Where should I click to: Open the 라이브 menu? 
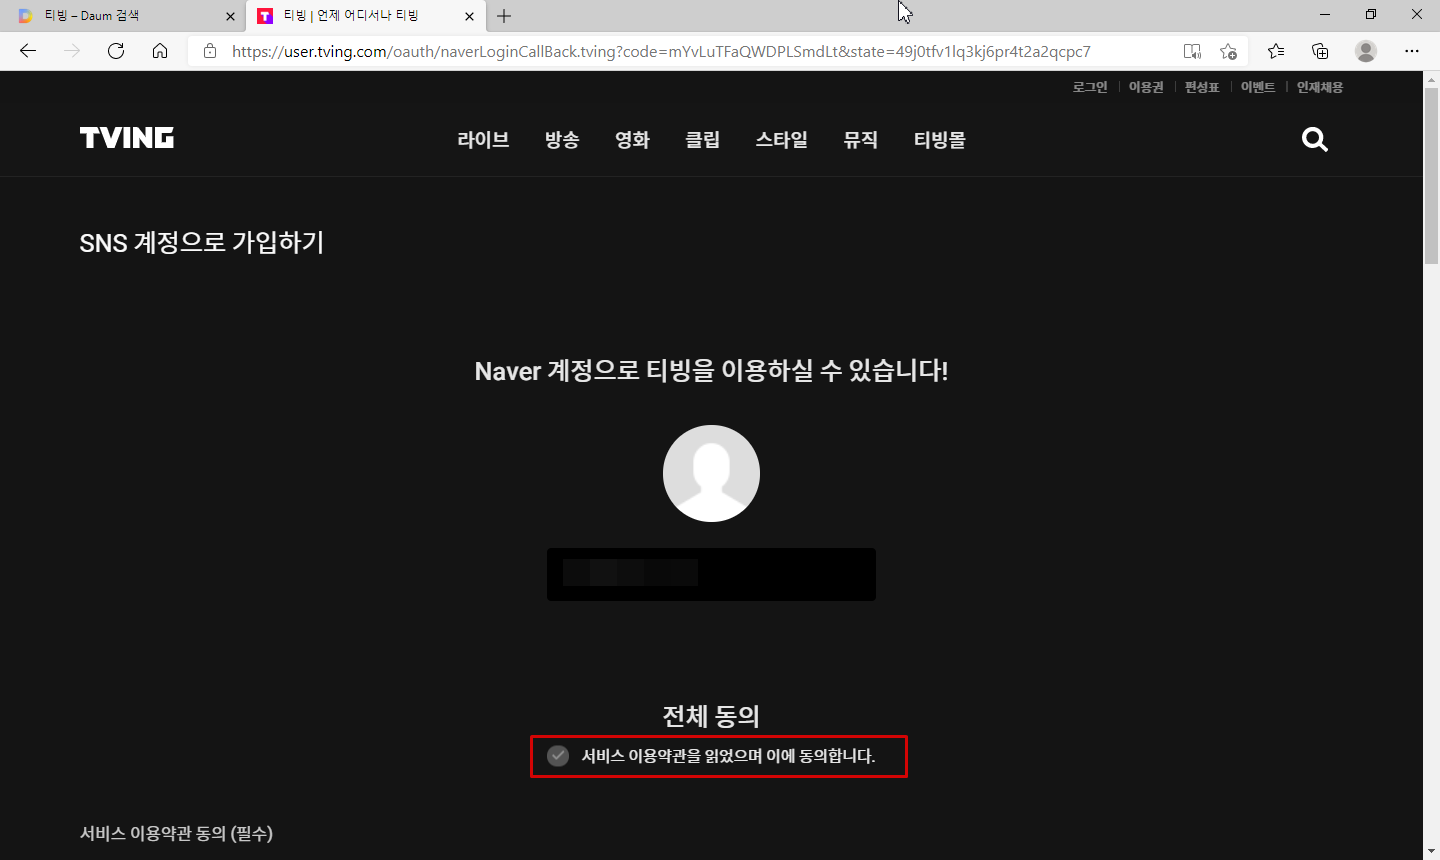[483, 140]
